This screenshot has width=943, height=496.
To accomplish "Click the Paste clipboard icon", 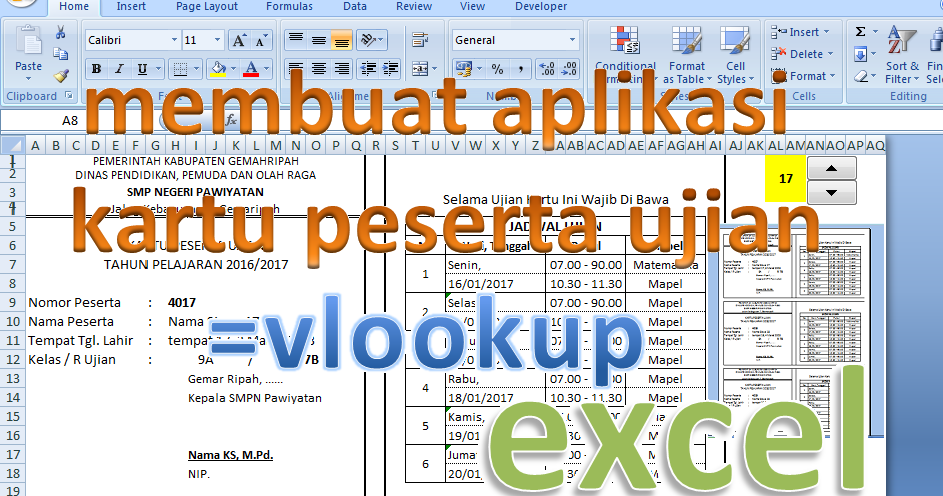I will pos(28,41).
